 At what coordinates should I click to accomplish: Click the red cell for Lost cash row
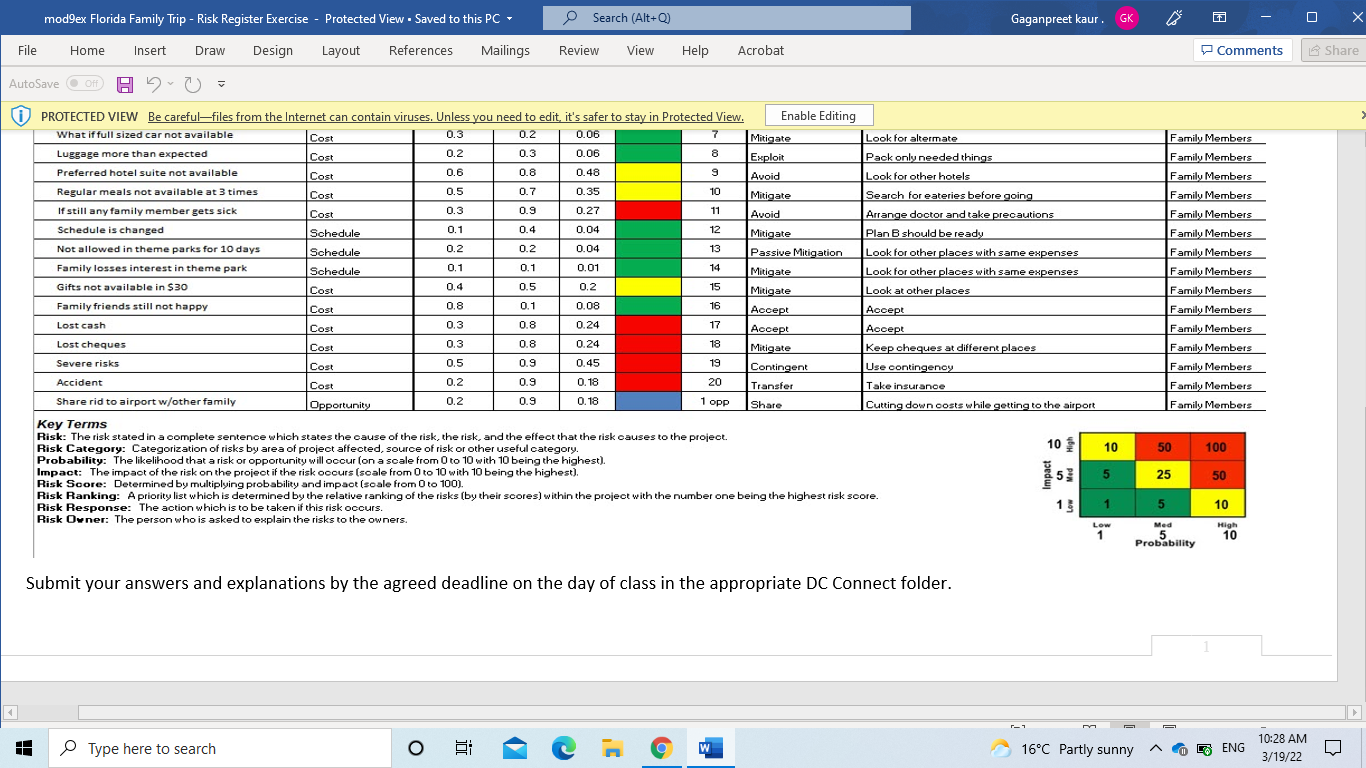647,325
